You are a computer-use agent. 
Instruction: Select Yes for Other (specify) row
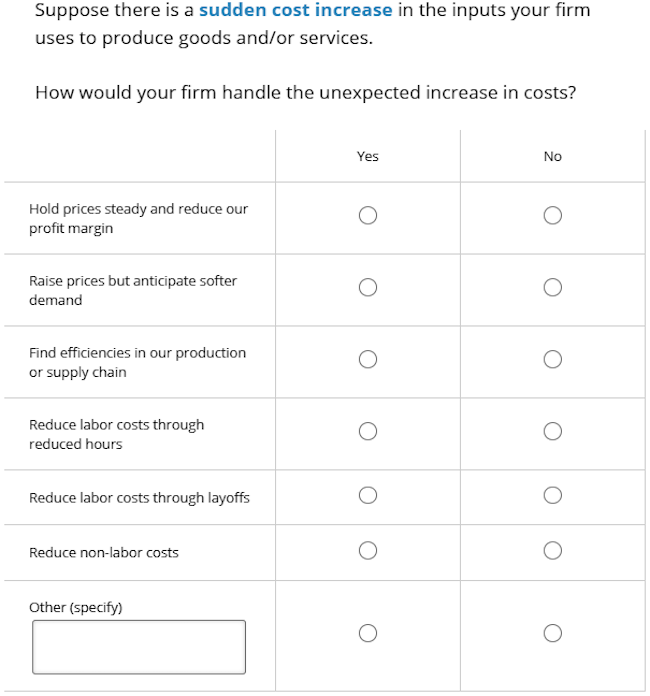click(368, 633)
